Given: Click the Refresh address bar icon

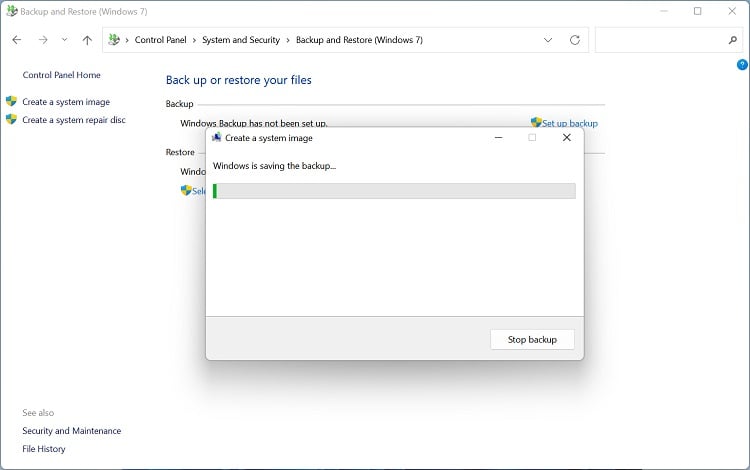Looking at the screenshot, I should 574,40.
